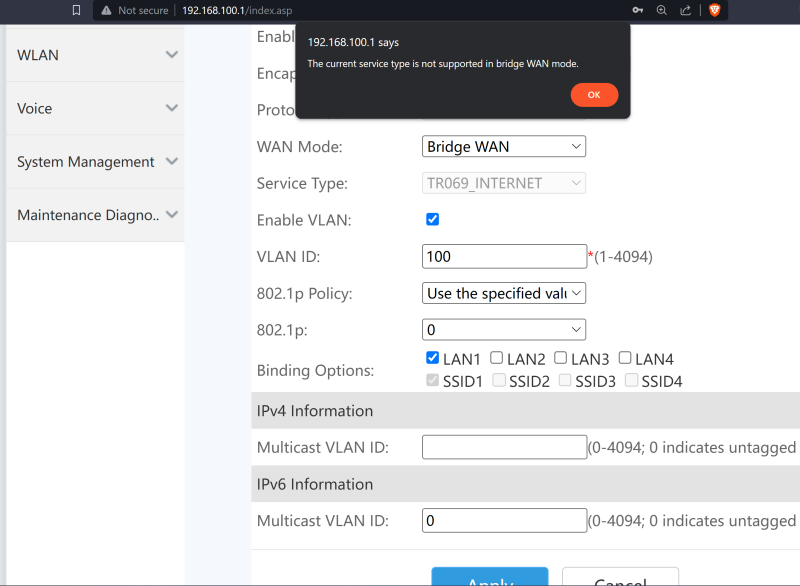Open the 802.1p Policy dropdown

coord(504,294)
